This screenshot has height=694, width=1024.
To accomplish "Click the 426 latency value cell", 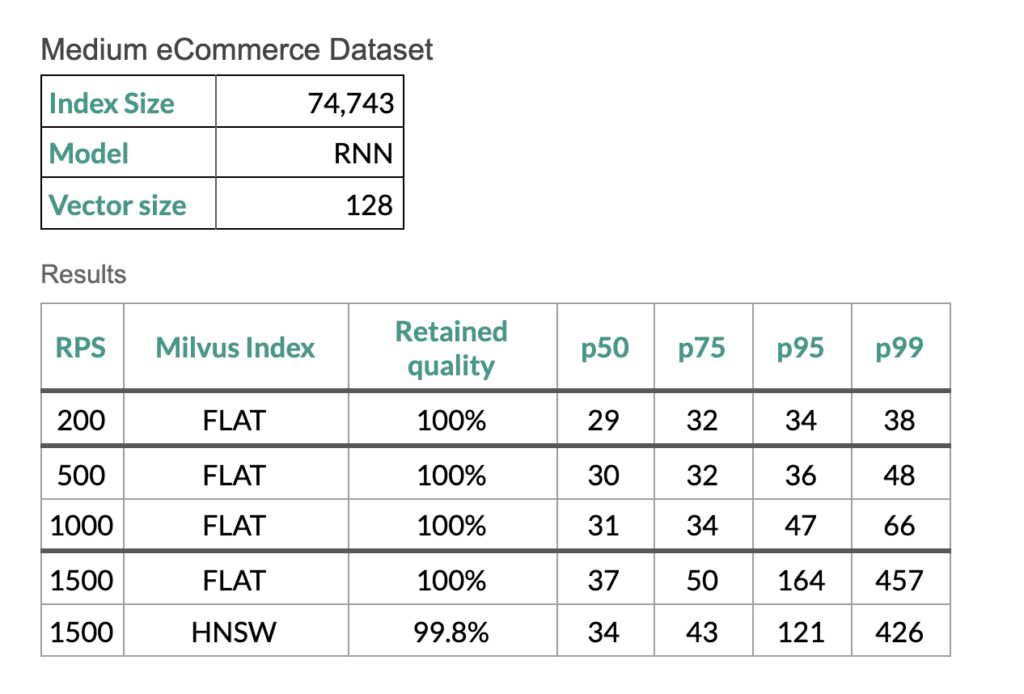I will pos(899,632).
